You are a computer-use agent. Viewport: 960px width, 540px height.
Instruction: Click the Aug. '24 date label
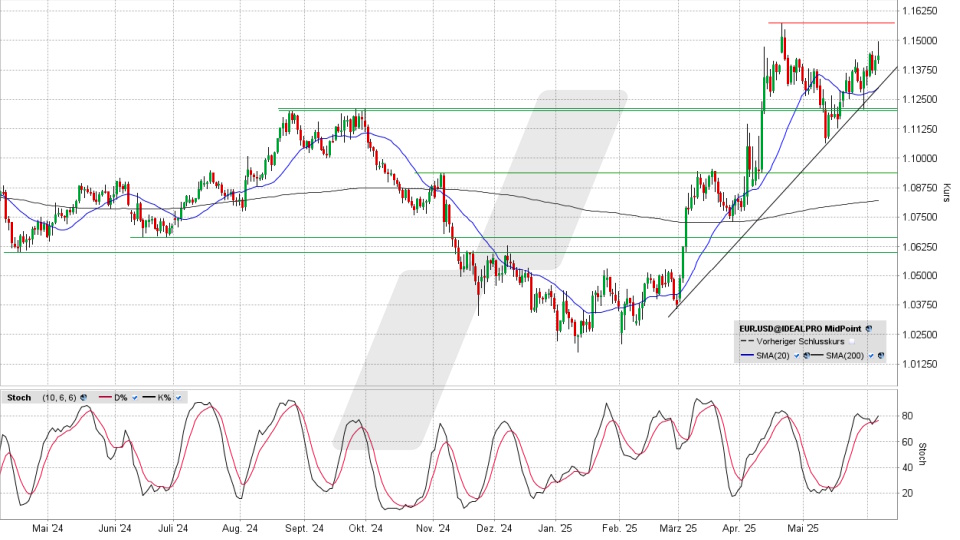(x=240, y=528)
